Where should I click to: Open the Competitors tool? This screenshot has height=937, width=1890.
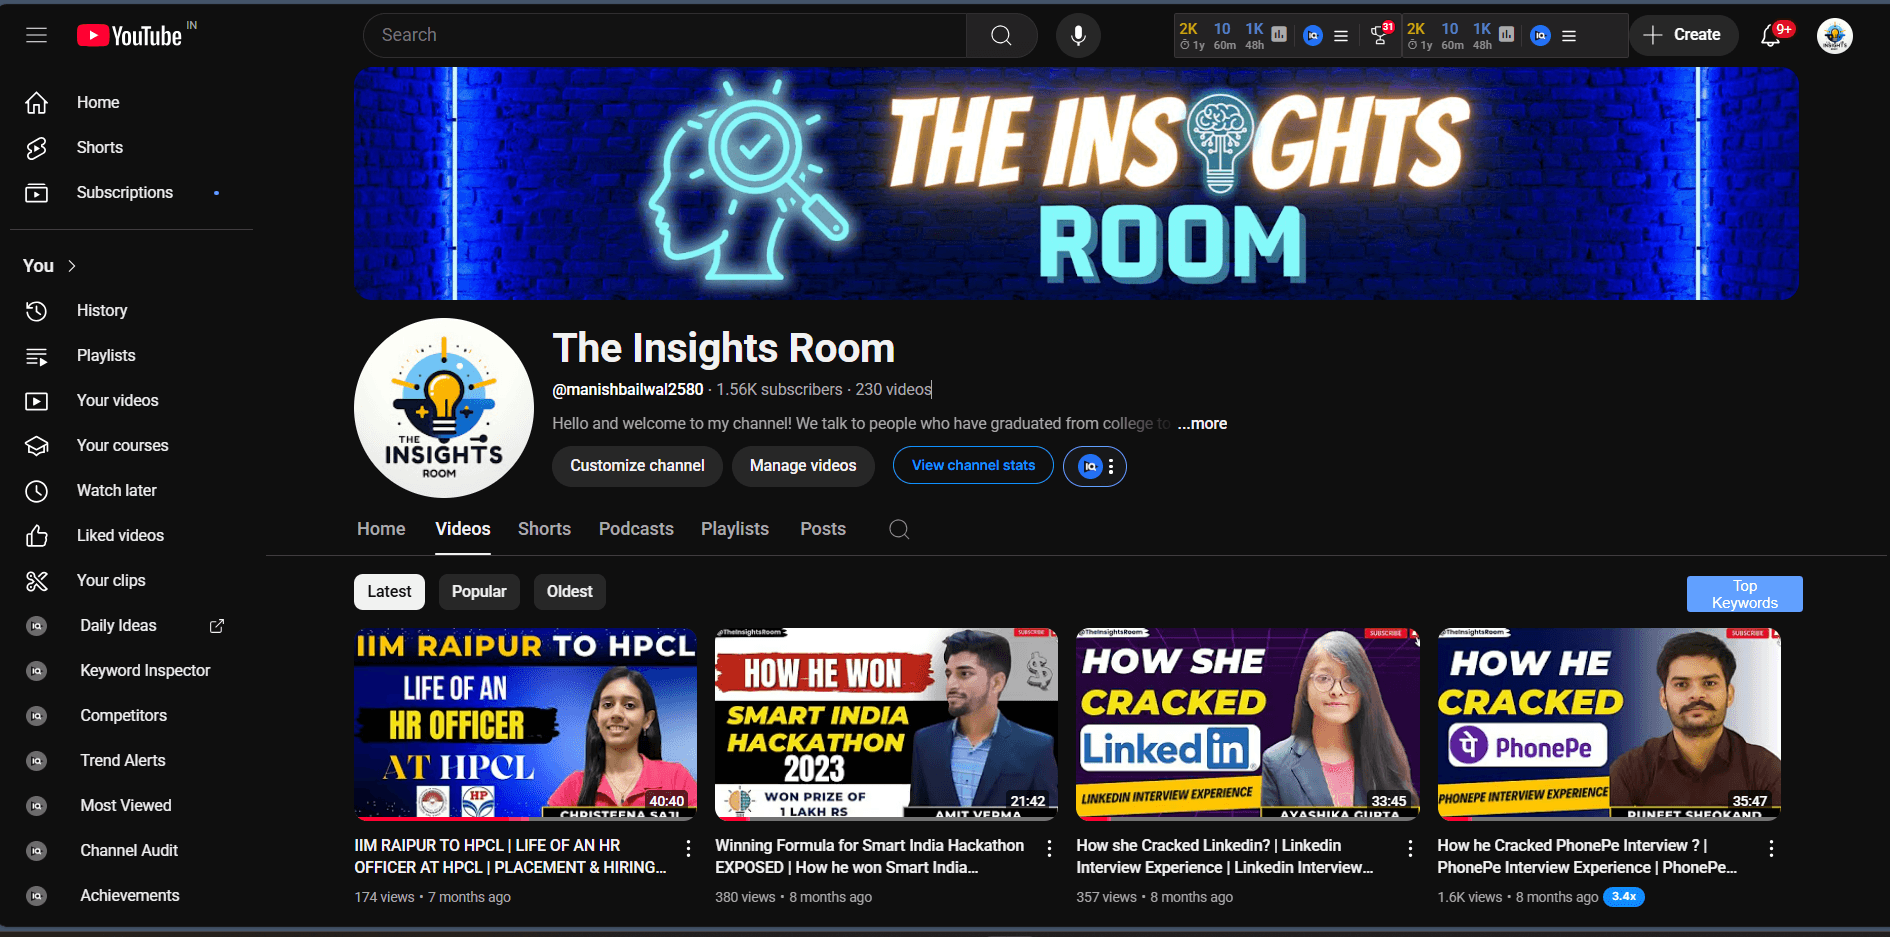coord(123,715)
